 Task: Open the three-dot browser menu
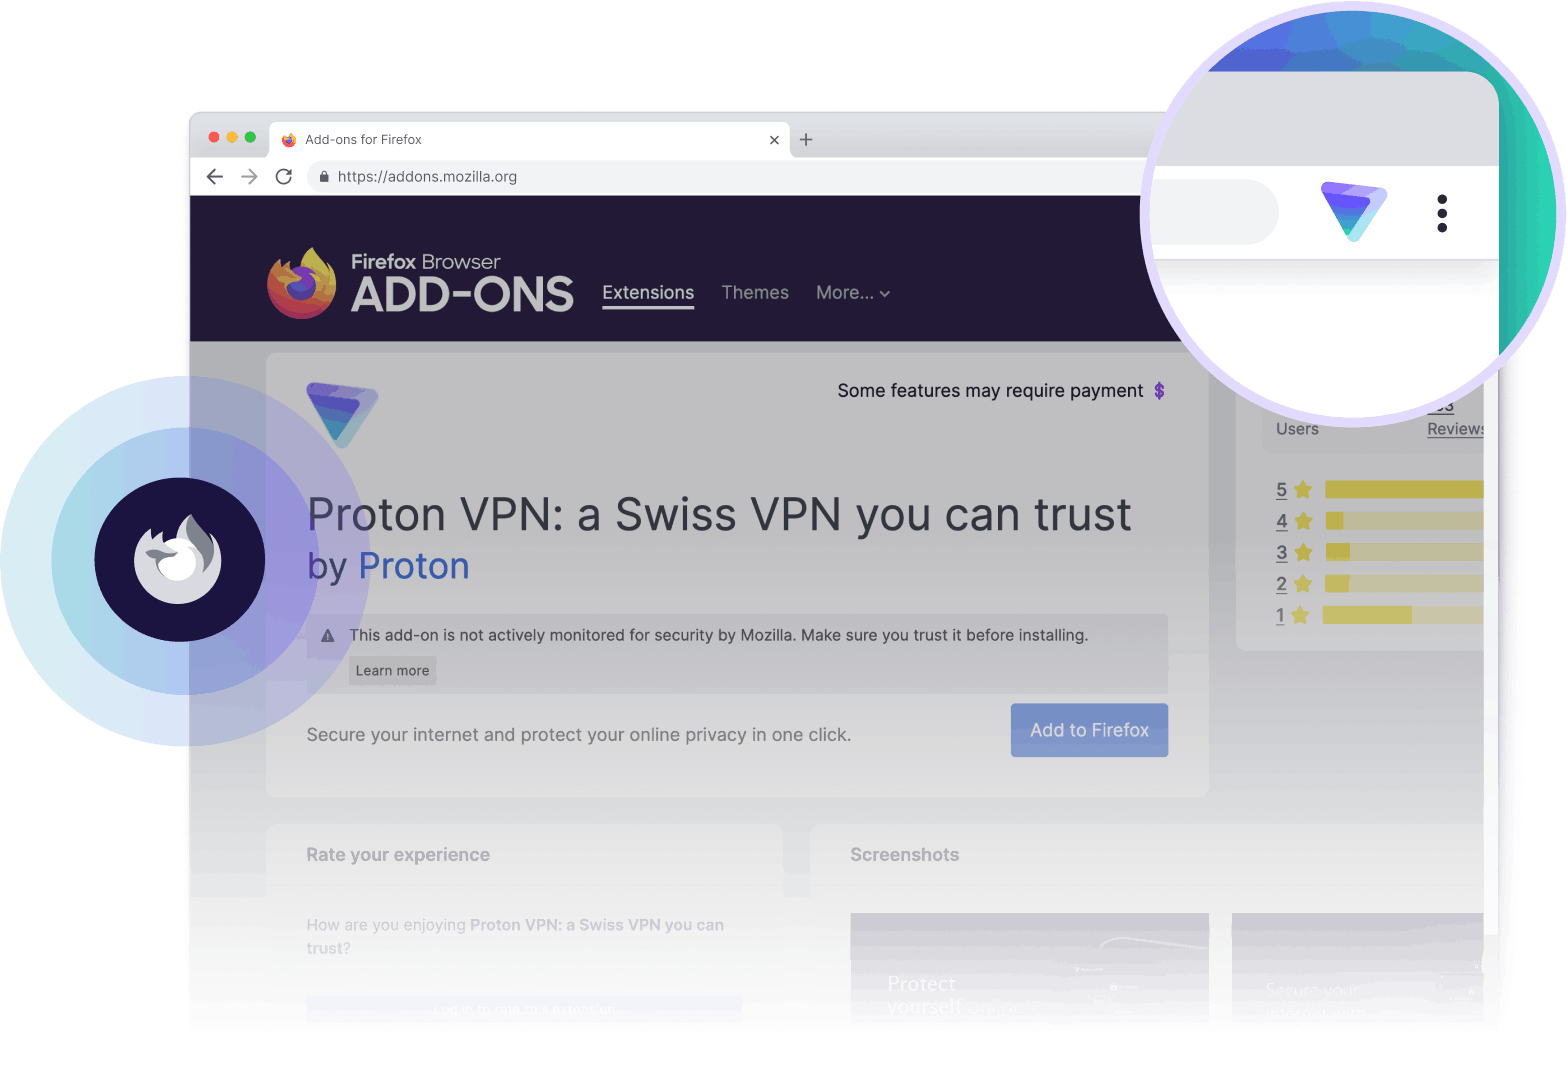[x=1442, y=213]
